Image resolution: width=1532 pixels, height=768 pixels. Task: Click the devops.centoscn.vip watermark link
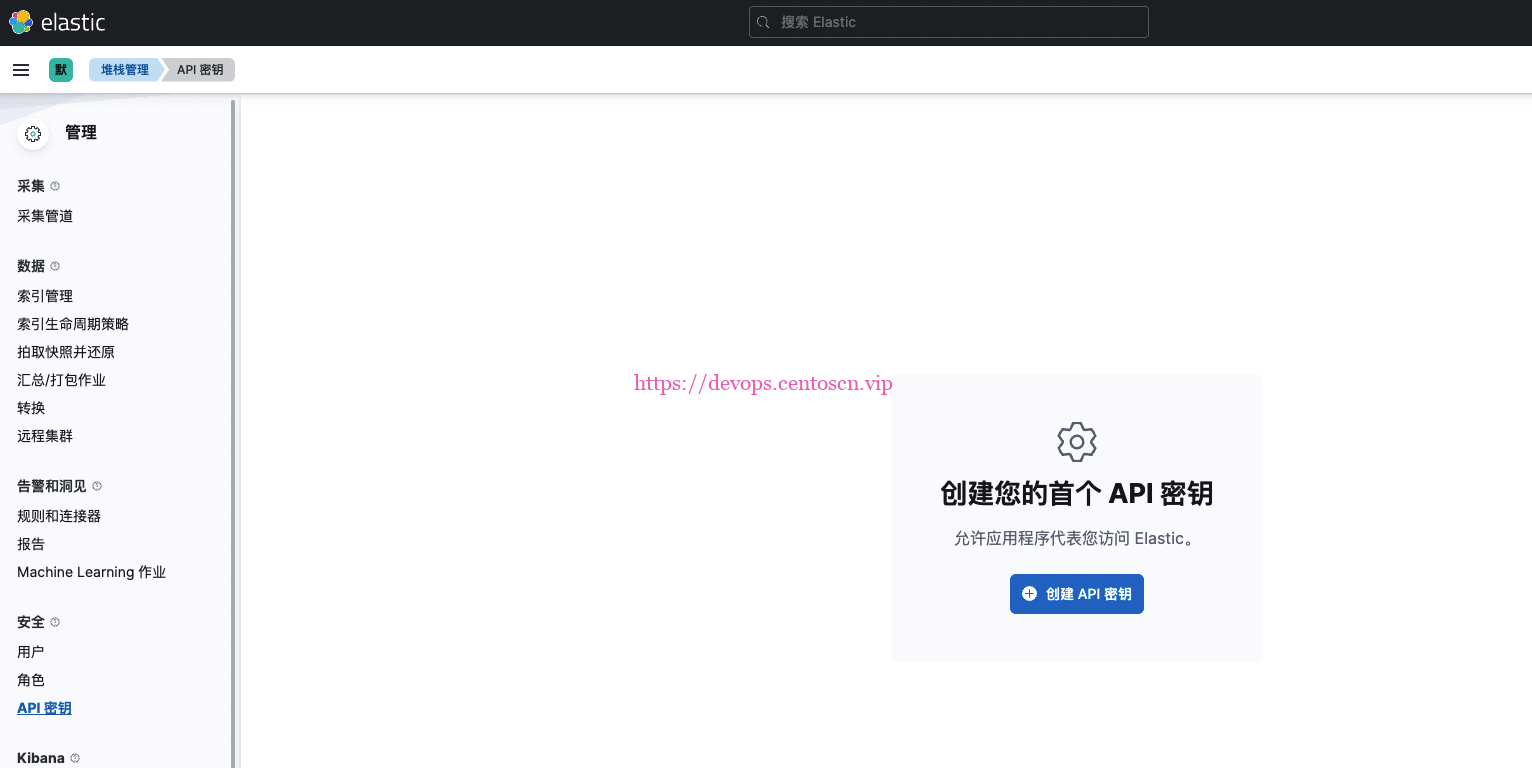[763, 383]
